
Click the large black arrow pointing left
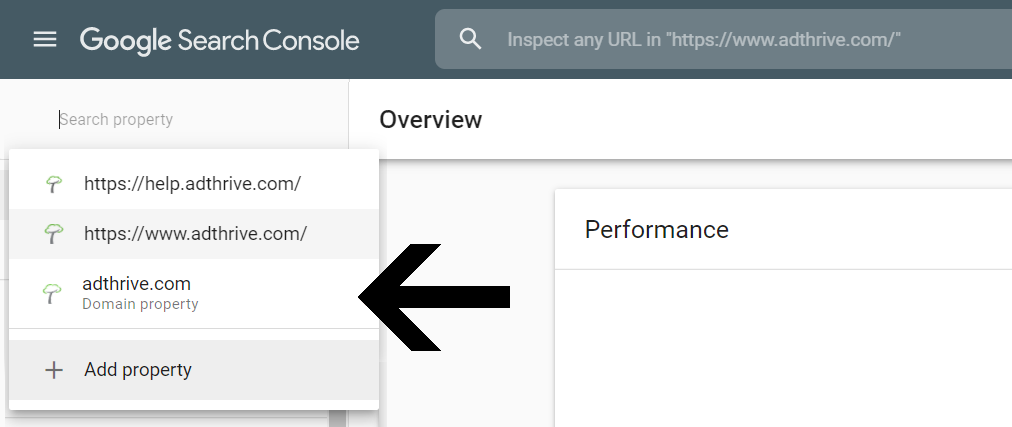[434, 297]
